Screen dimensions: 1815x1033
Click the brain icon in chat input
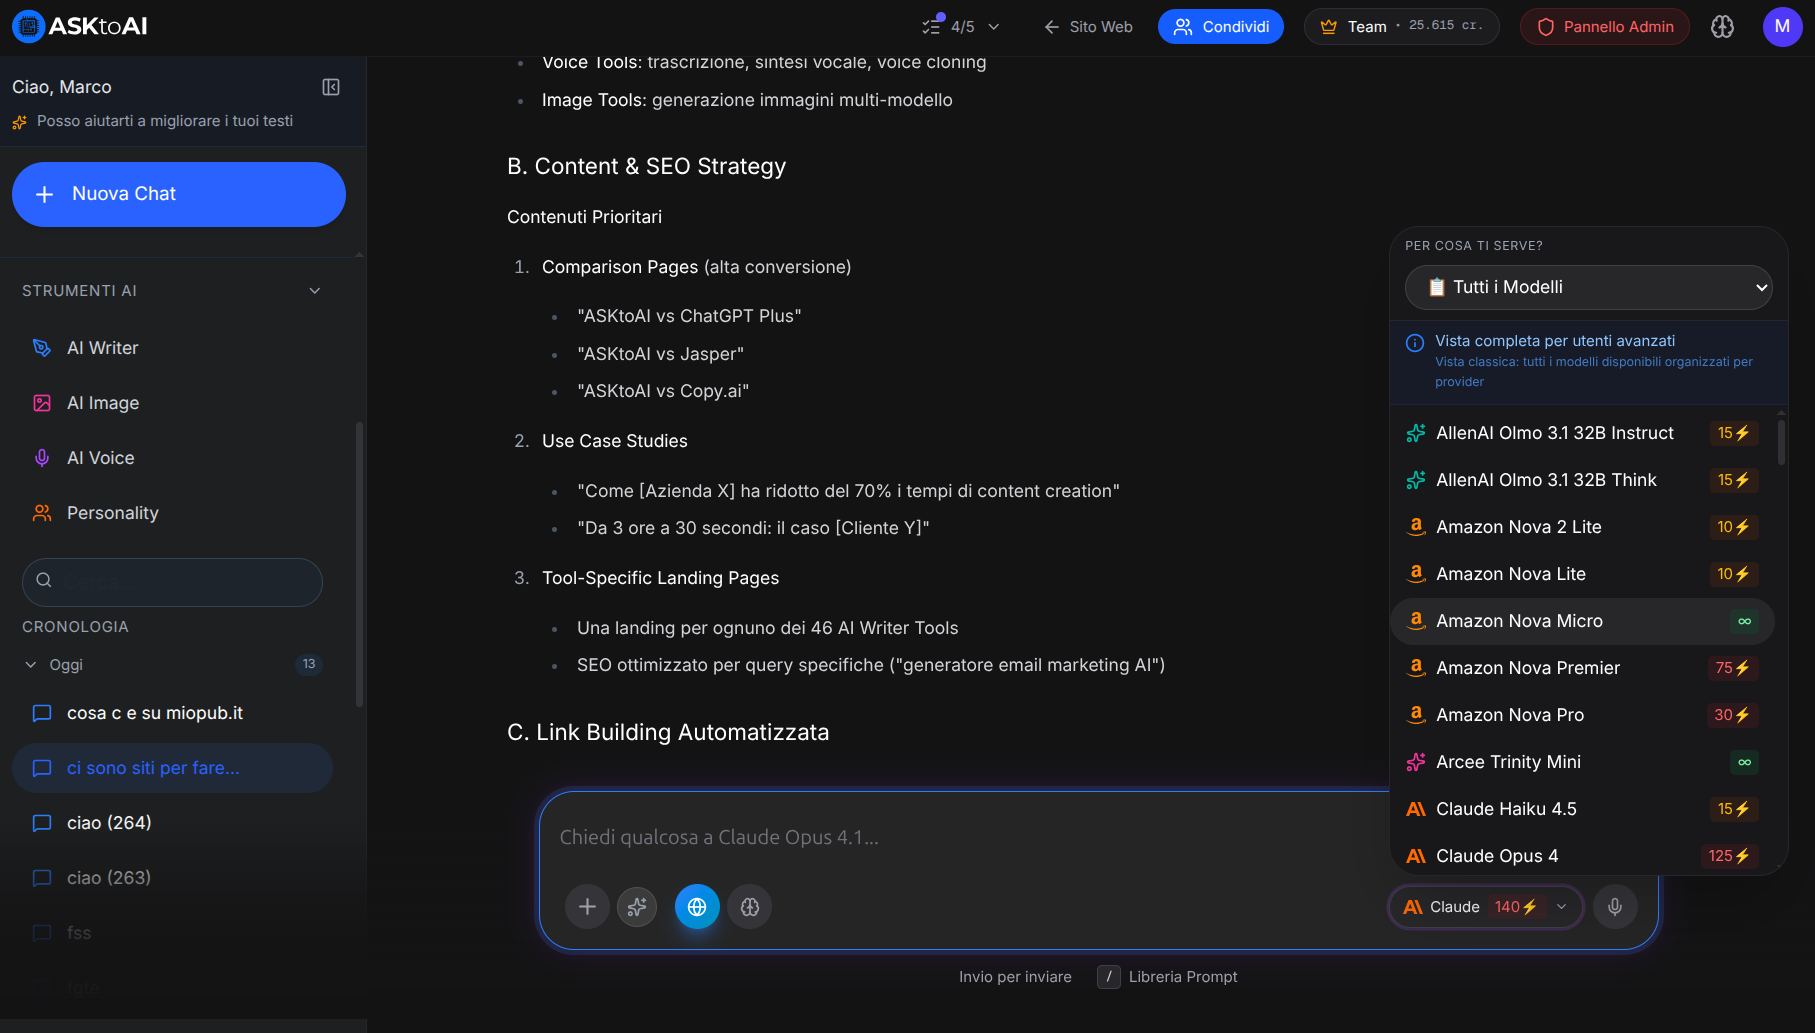pos(750,907)
